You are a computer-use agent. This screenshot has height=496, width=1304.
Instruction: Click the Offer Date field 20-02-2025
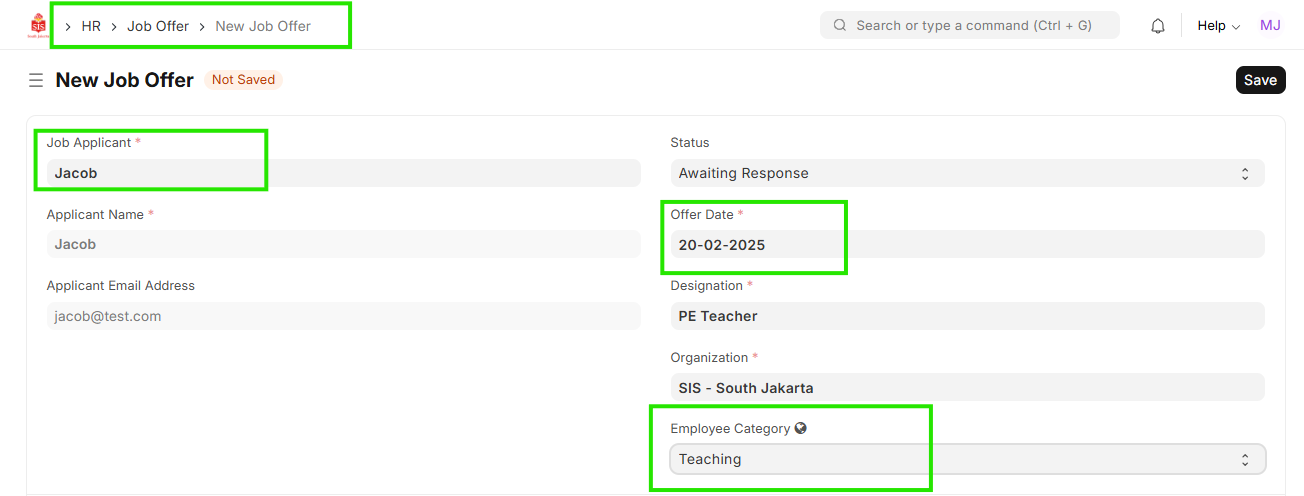pos(966,244)
